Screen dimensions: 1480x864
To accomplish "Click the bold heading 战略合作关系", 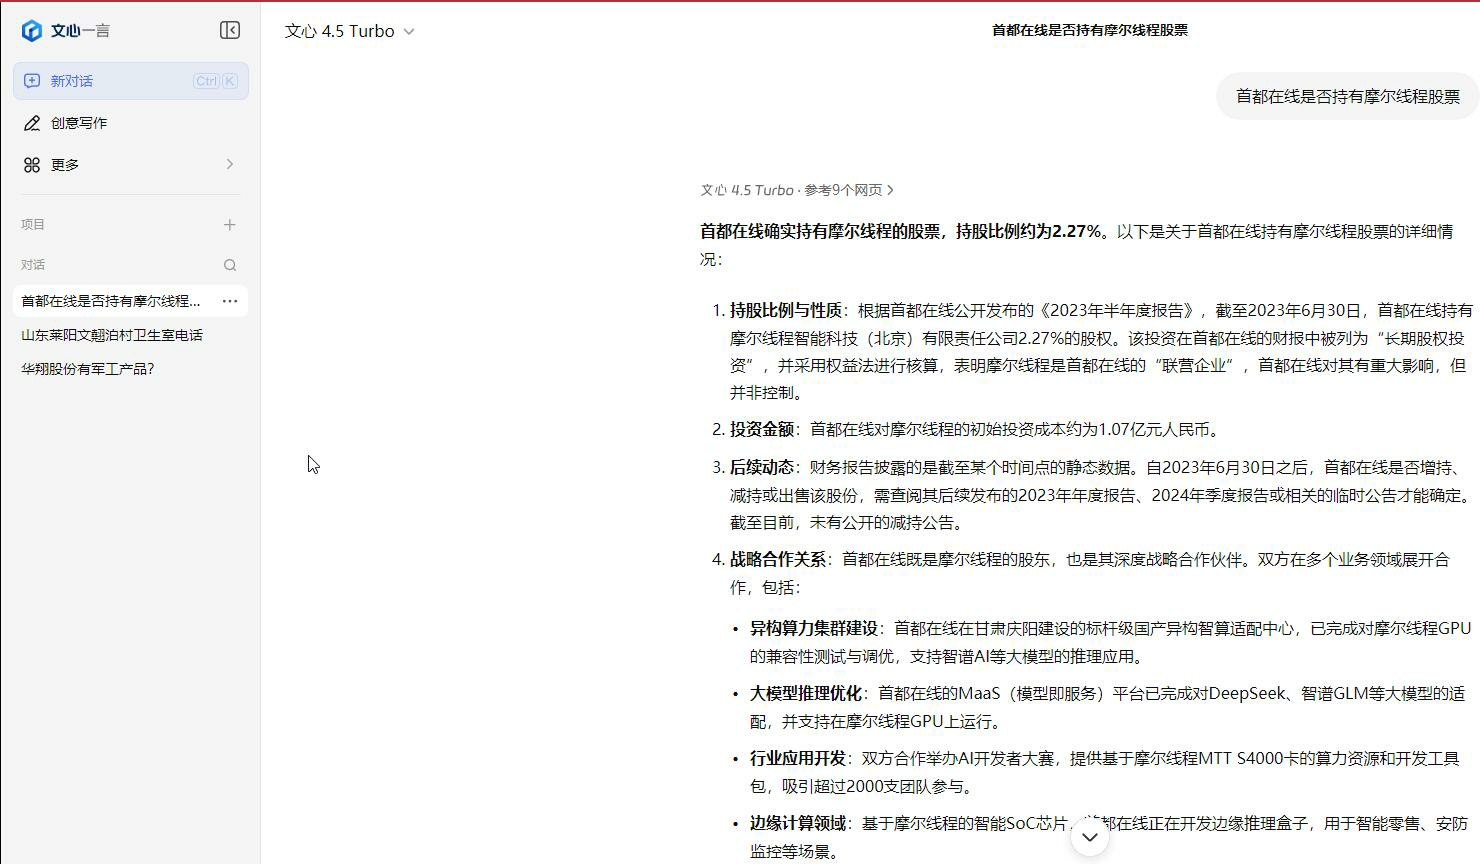I will (x=778, y=560).
